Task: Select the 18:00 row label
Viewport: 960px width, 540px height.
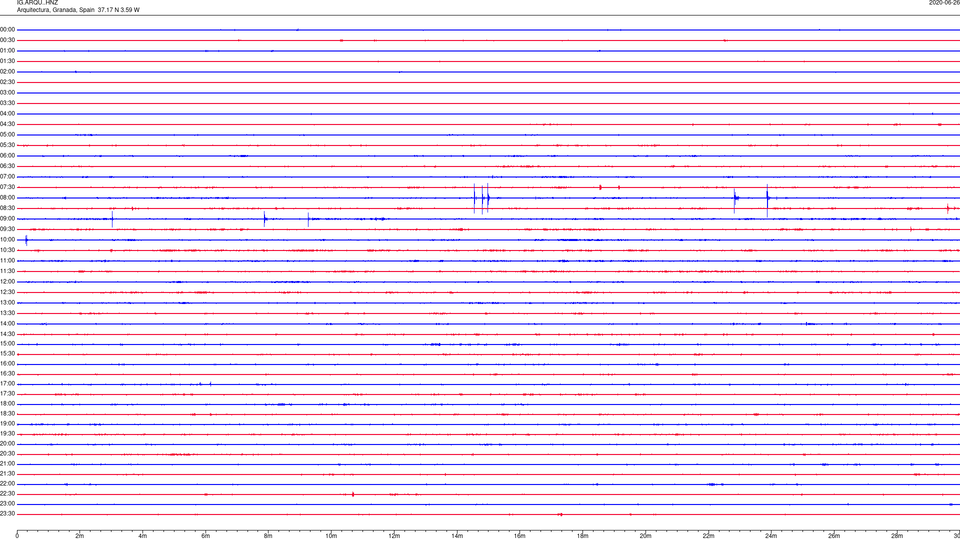Action: 7,404
